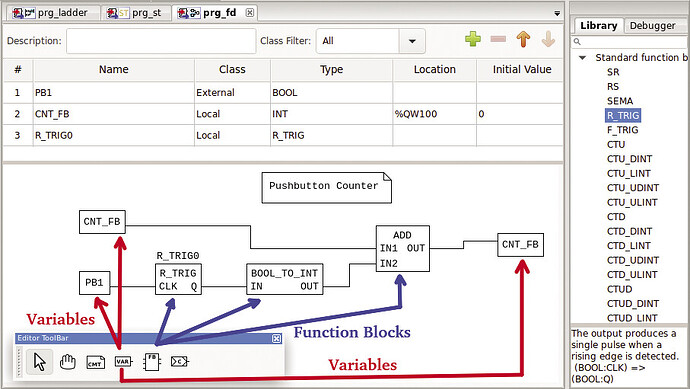Select CTUD_DINT in the library

pyautogui.click(x=633, y=304)
